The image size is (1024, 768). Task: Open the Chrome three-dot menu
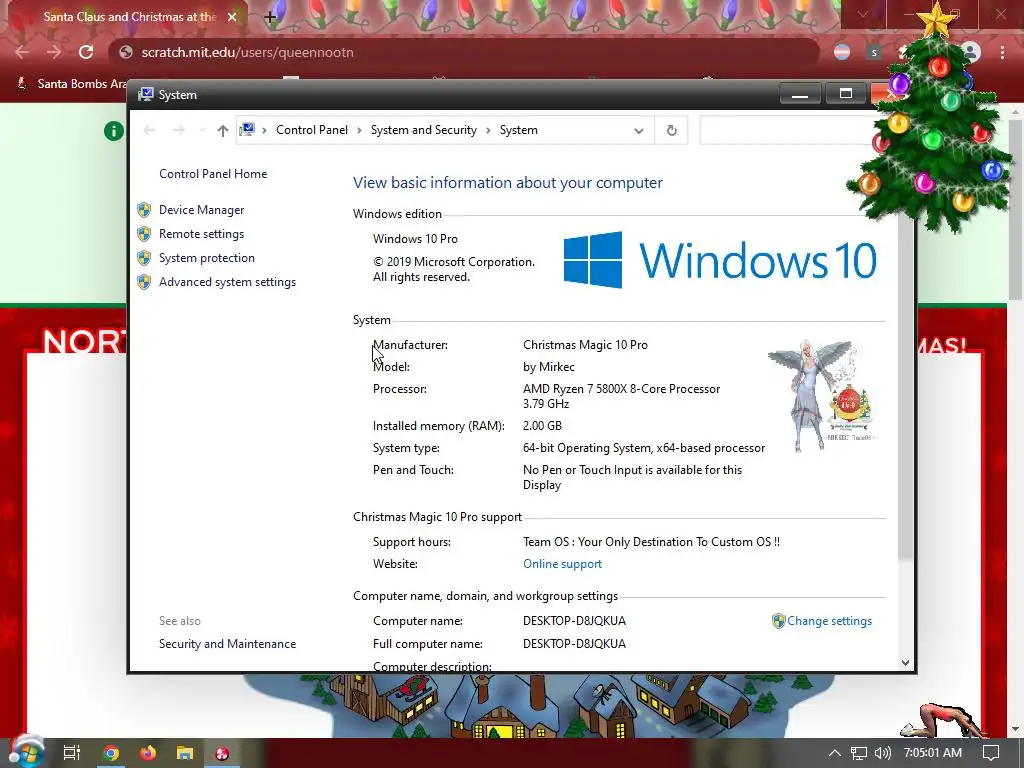pyautogui.click(x=1002, y=52)
